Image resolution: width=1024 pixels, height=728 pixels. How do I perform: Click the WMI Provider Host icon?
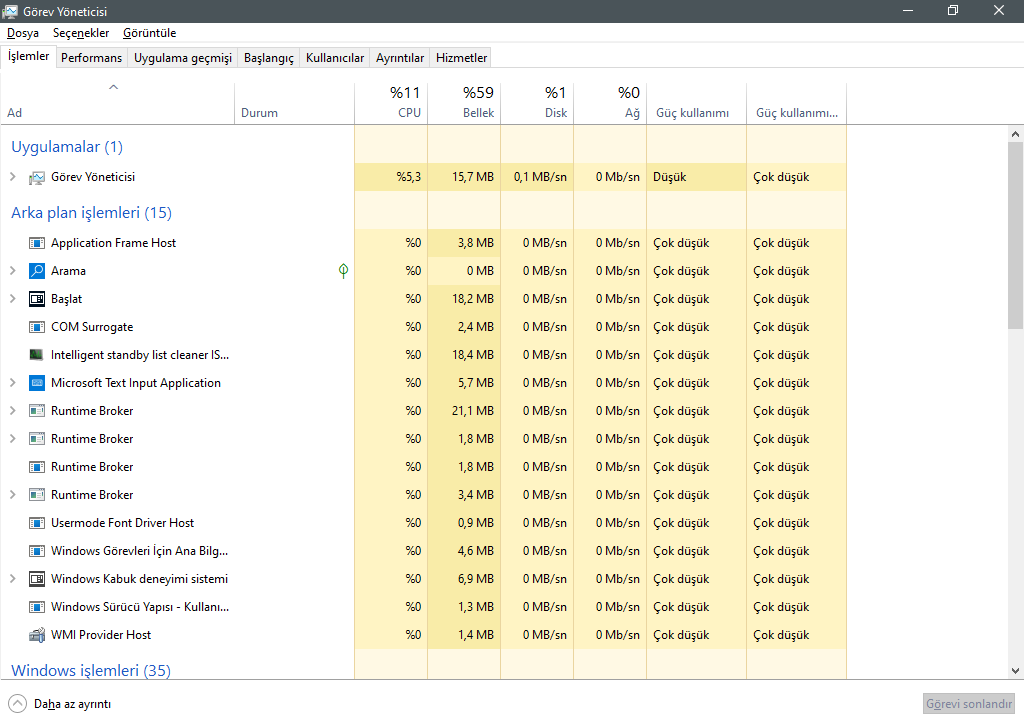coord(37,635)
